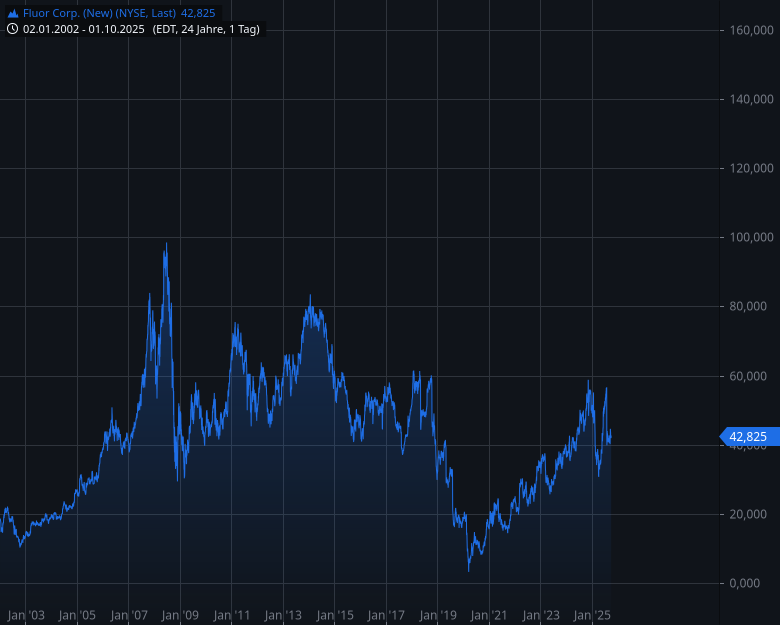Click Jan '11 on the time axis

232,615
